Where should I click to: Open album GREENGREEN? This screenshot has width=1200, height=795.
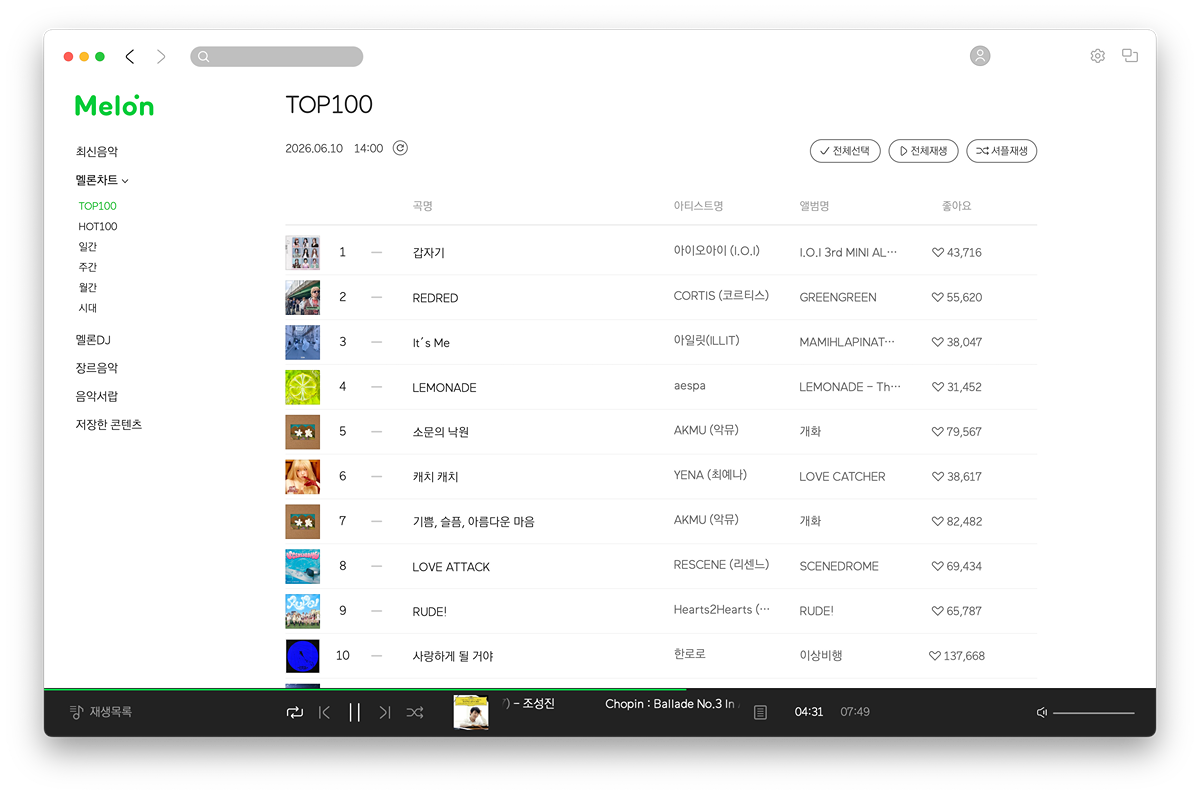[838, 298]
